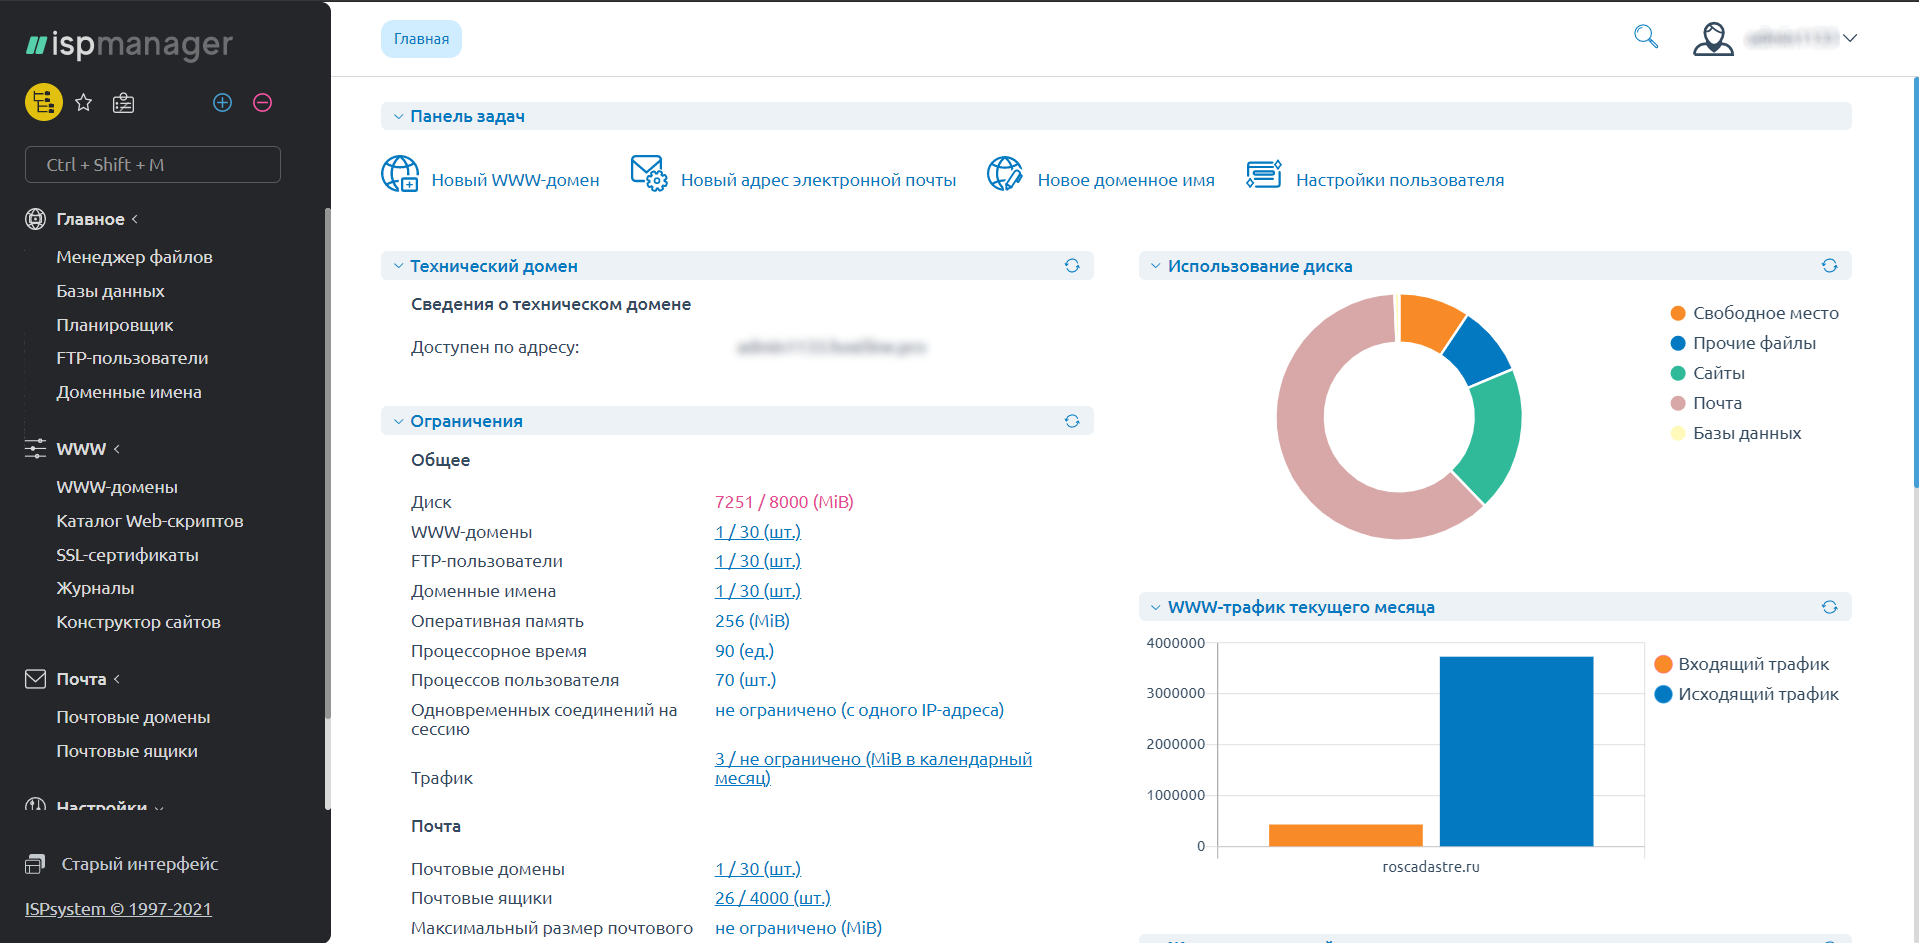Refresh the Использование диска chart
The image size is (1919, 943).
(x=1829, y=266)
